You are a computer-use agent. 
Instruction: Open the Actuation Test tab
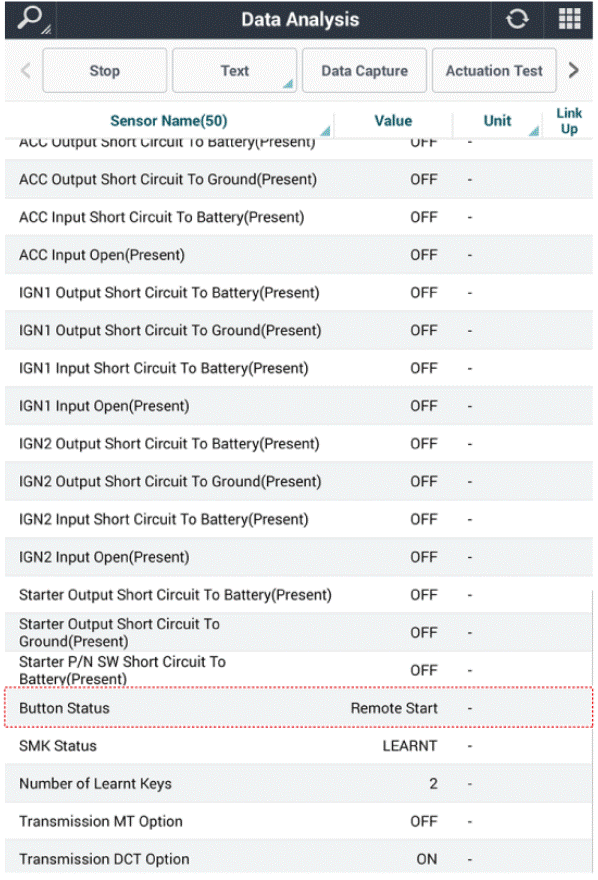click(494, 71)
